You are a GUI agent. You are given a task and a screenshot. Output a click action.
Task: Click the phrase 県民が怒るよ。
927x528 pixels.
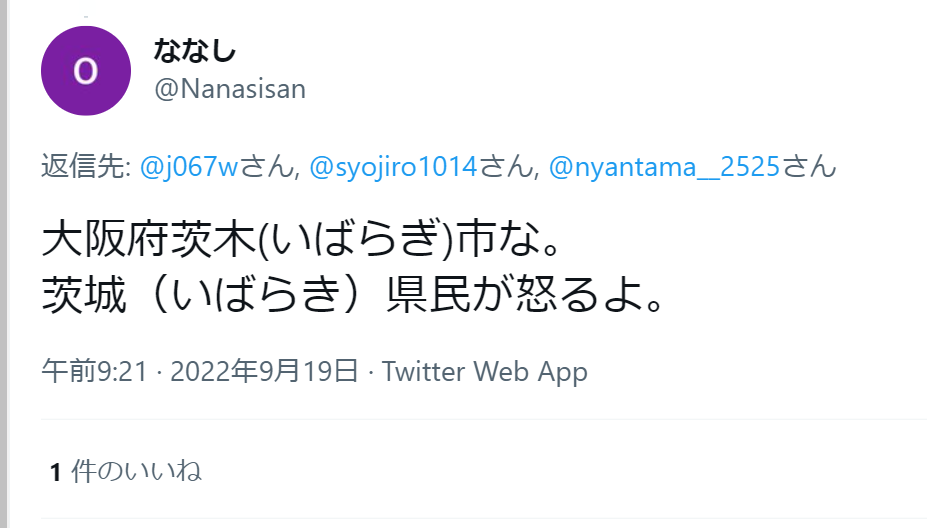(x=525, y=294)
